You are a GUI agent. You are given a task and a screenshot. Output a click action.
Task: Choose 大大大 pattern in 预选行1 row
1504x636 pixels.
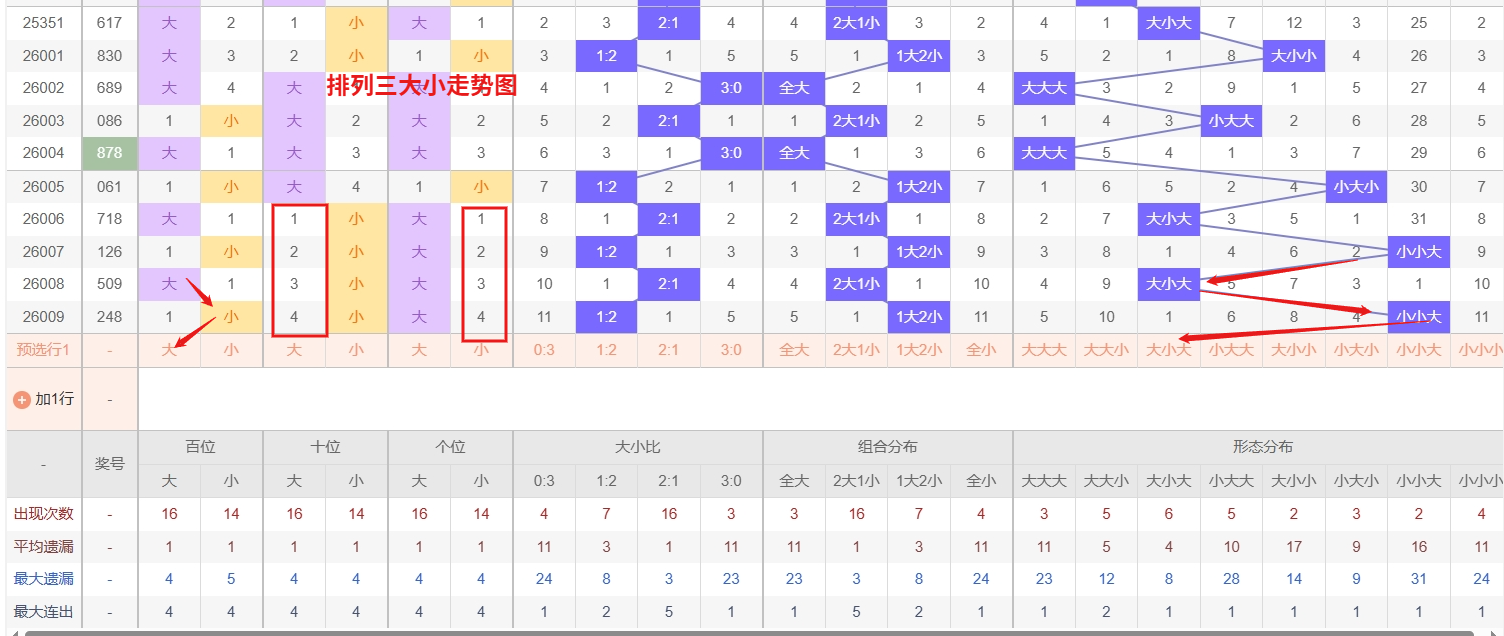[1044, 350]
